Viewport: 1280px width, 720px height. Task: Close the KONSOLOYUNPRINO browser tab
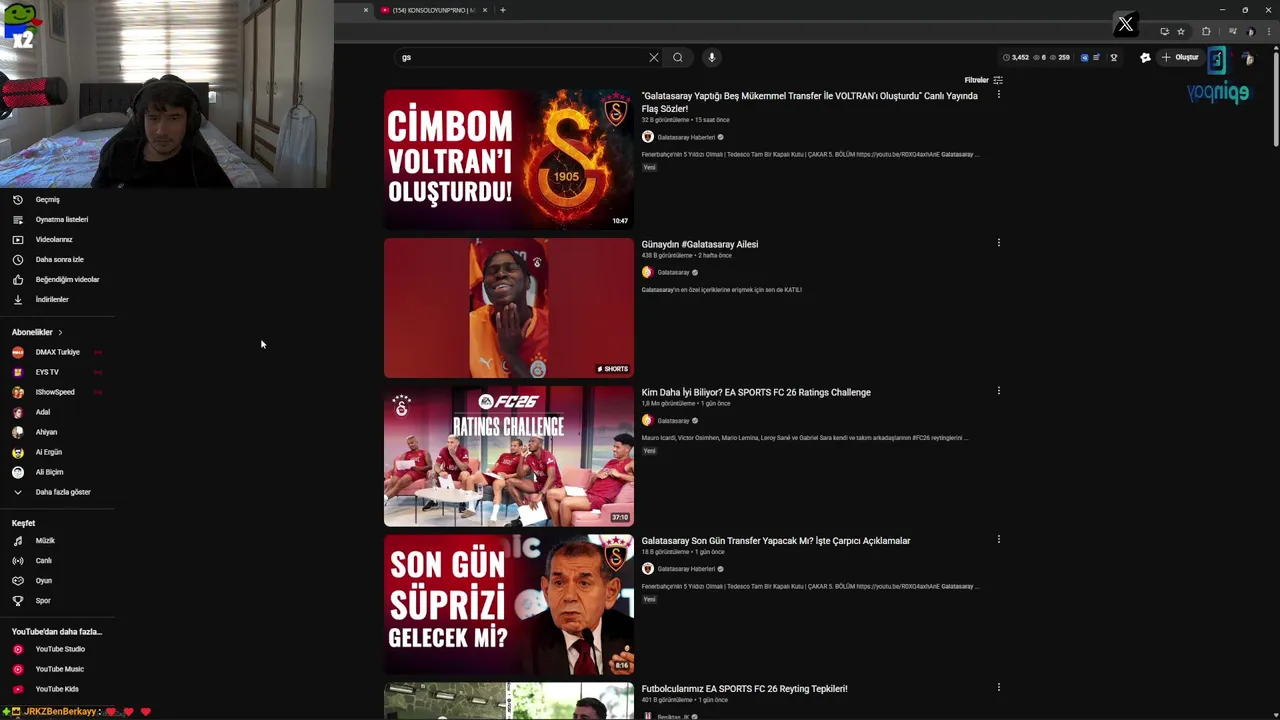pyautogui.click(x=485, y=10)
